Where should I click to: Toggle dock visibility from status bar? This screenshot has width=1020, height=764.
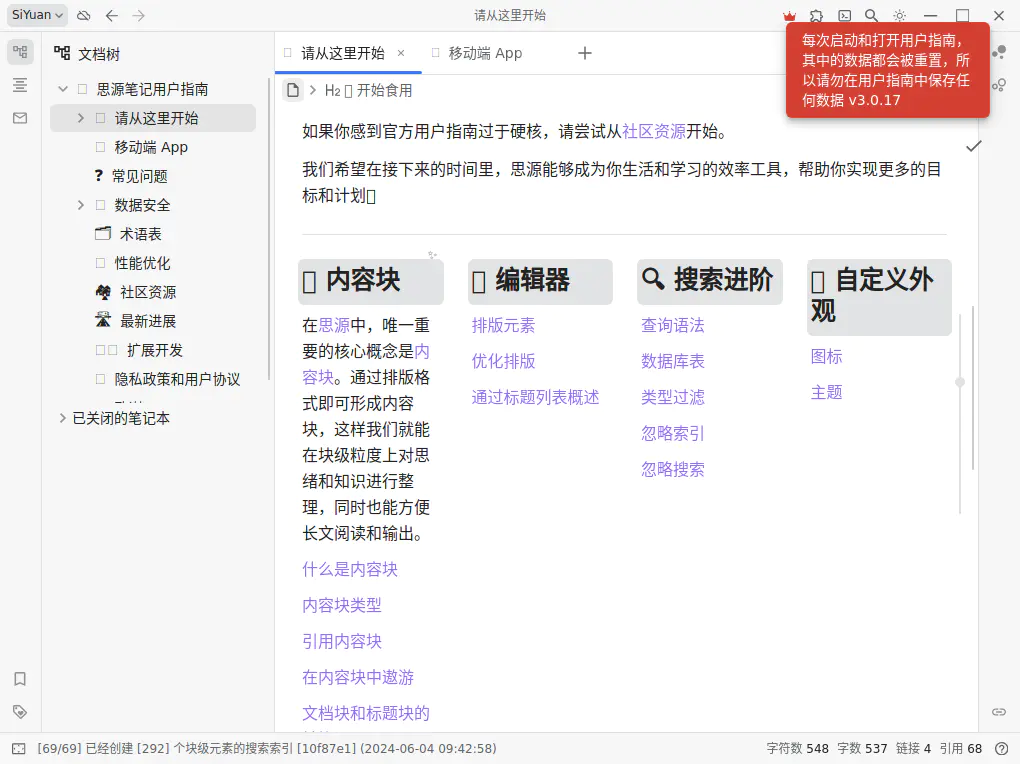click(x=19, y=748)
